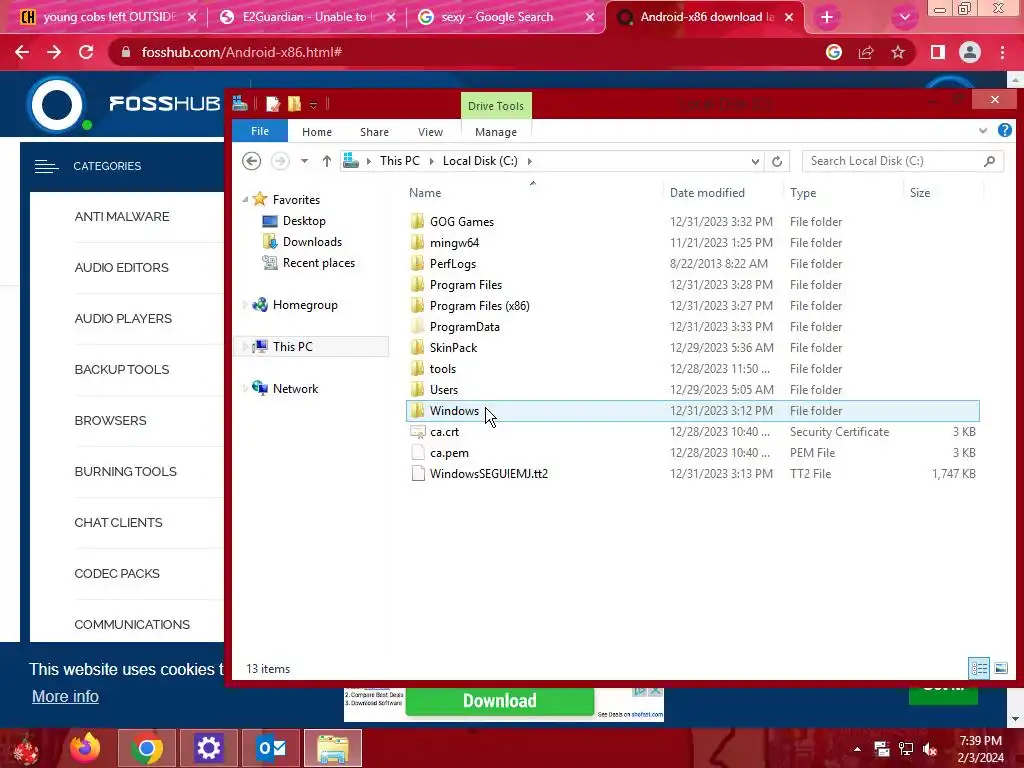Select the mingw64 folder
This screenshot has width=1024, height=768.
click(692, 242)
